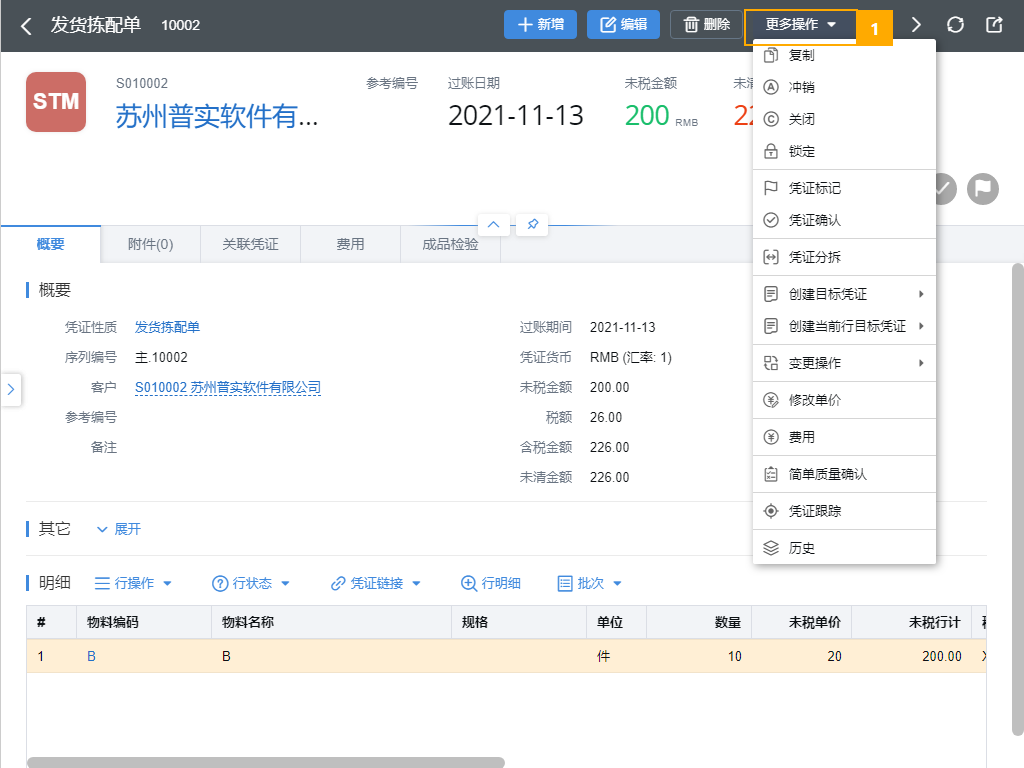This screenshot has width=1024, height=768.
Task: Select 凭证分拆 menu entry
Action: pos(844,257)
